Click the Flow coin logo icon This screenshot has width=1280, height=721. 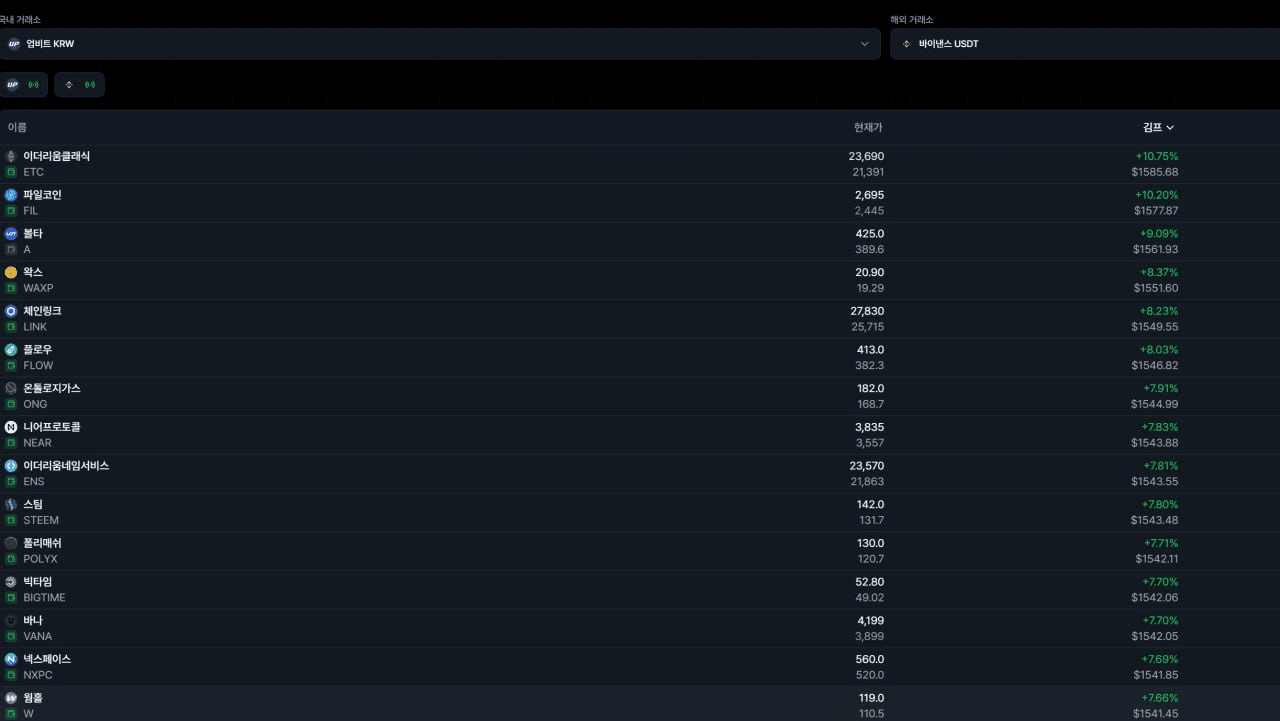coord(11,350)
